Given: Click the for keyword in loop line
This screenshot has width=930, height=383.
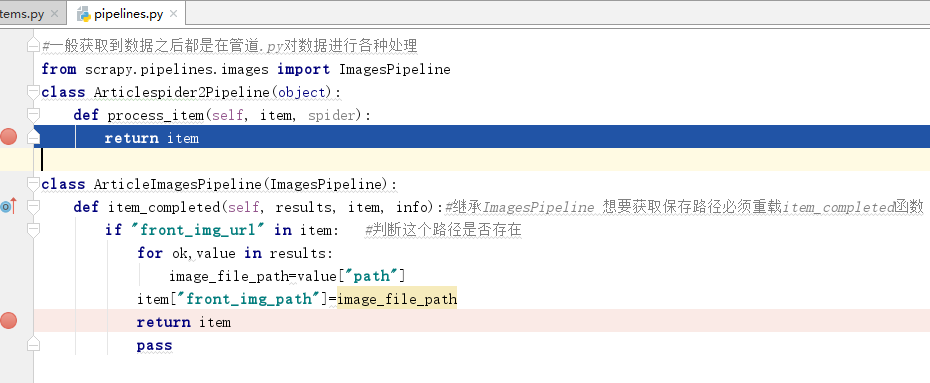Looking at the screenshot, I should click(150, 253).
